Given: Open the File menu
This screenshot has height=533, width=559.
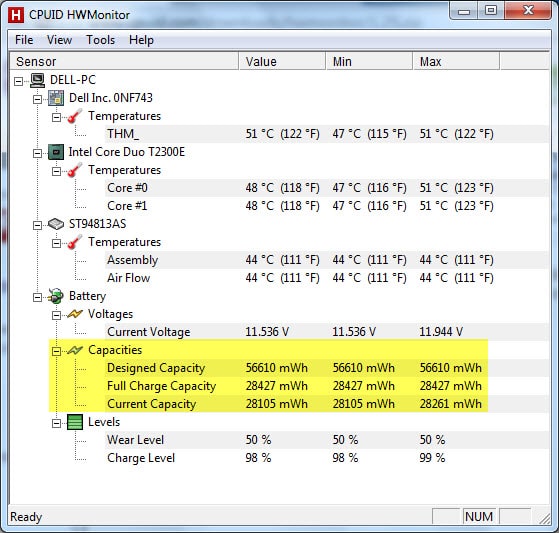Looking at the screenshot, I should [x=24, y=40].
